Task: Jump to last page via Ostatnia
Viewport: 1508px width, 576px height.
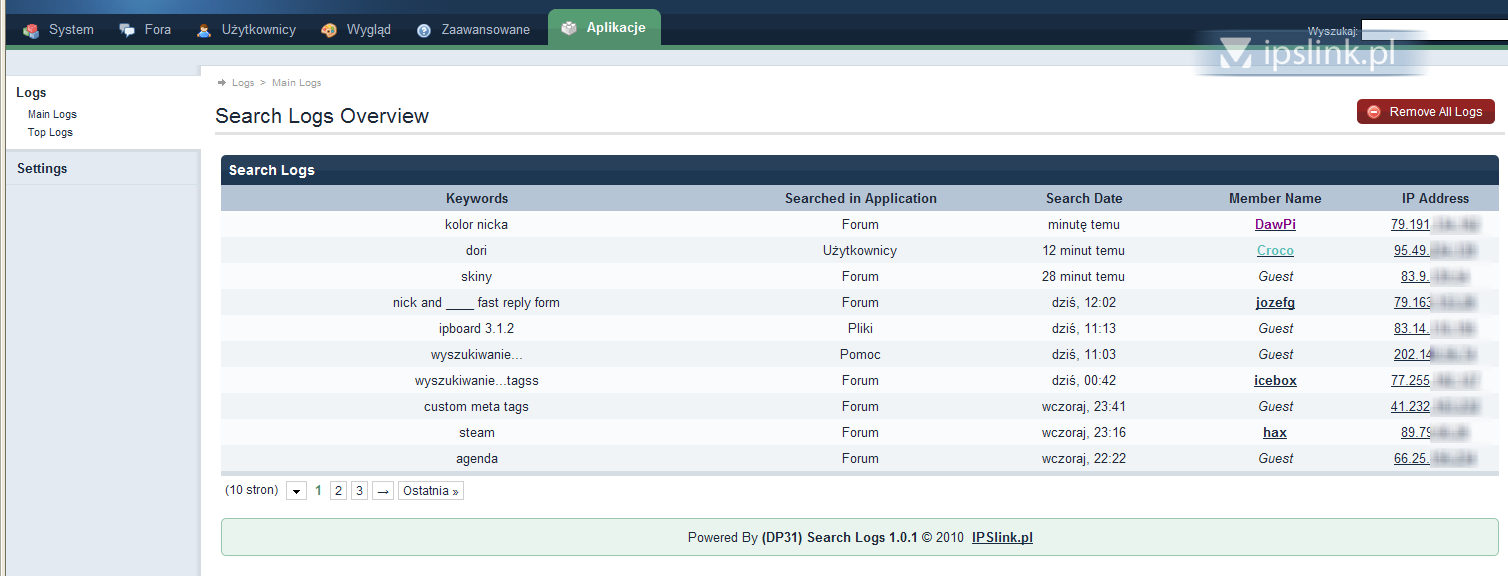Action: click(x=430, y=491)
